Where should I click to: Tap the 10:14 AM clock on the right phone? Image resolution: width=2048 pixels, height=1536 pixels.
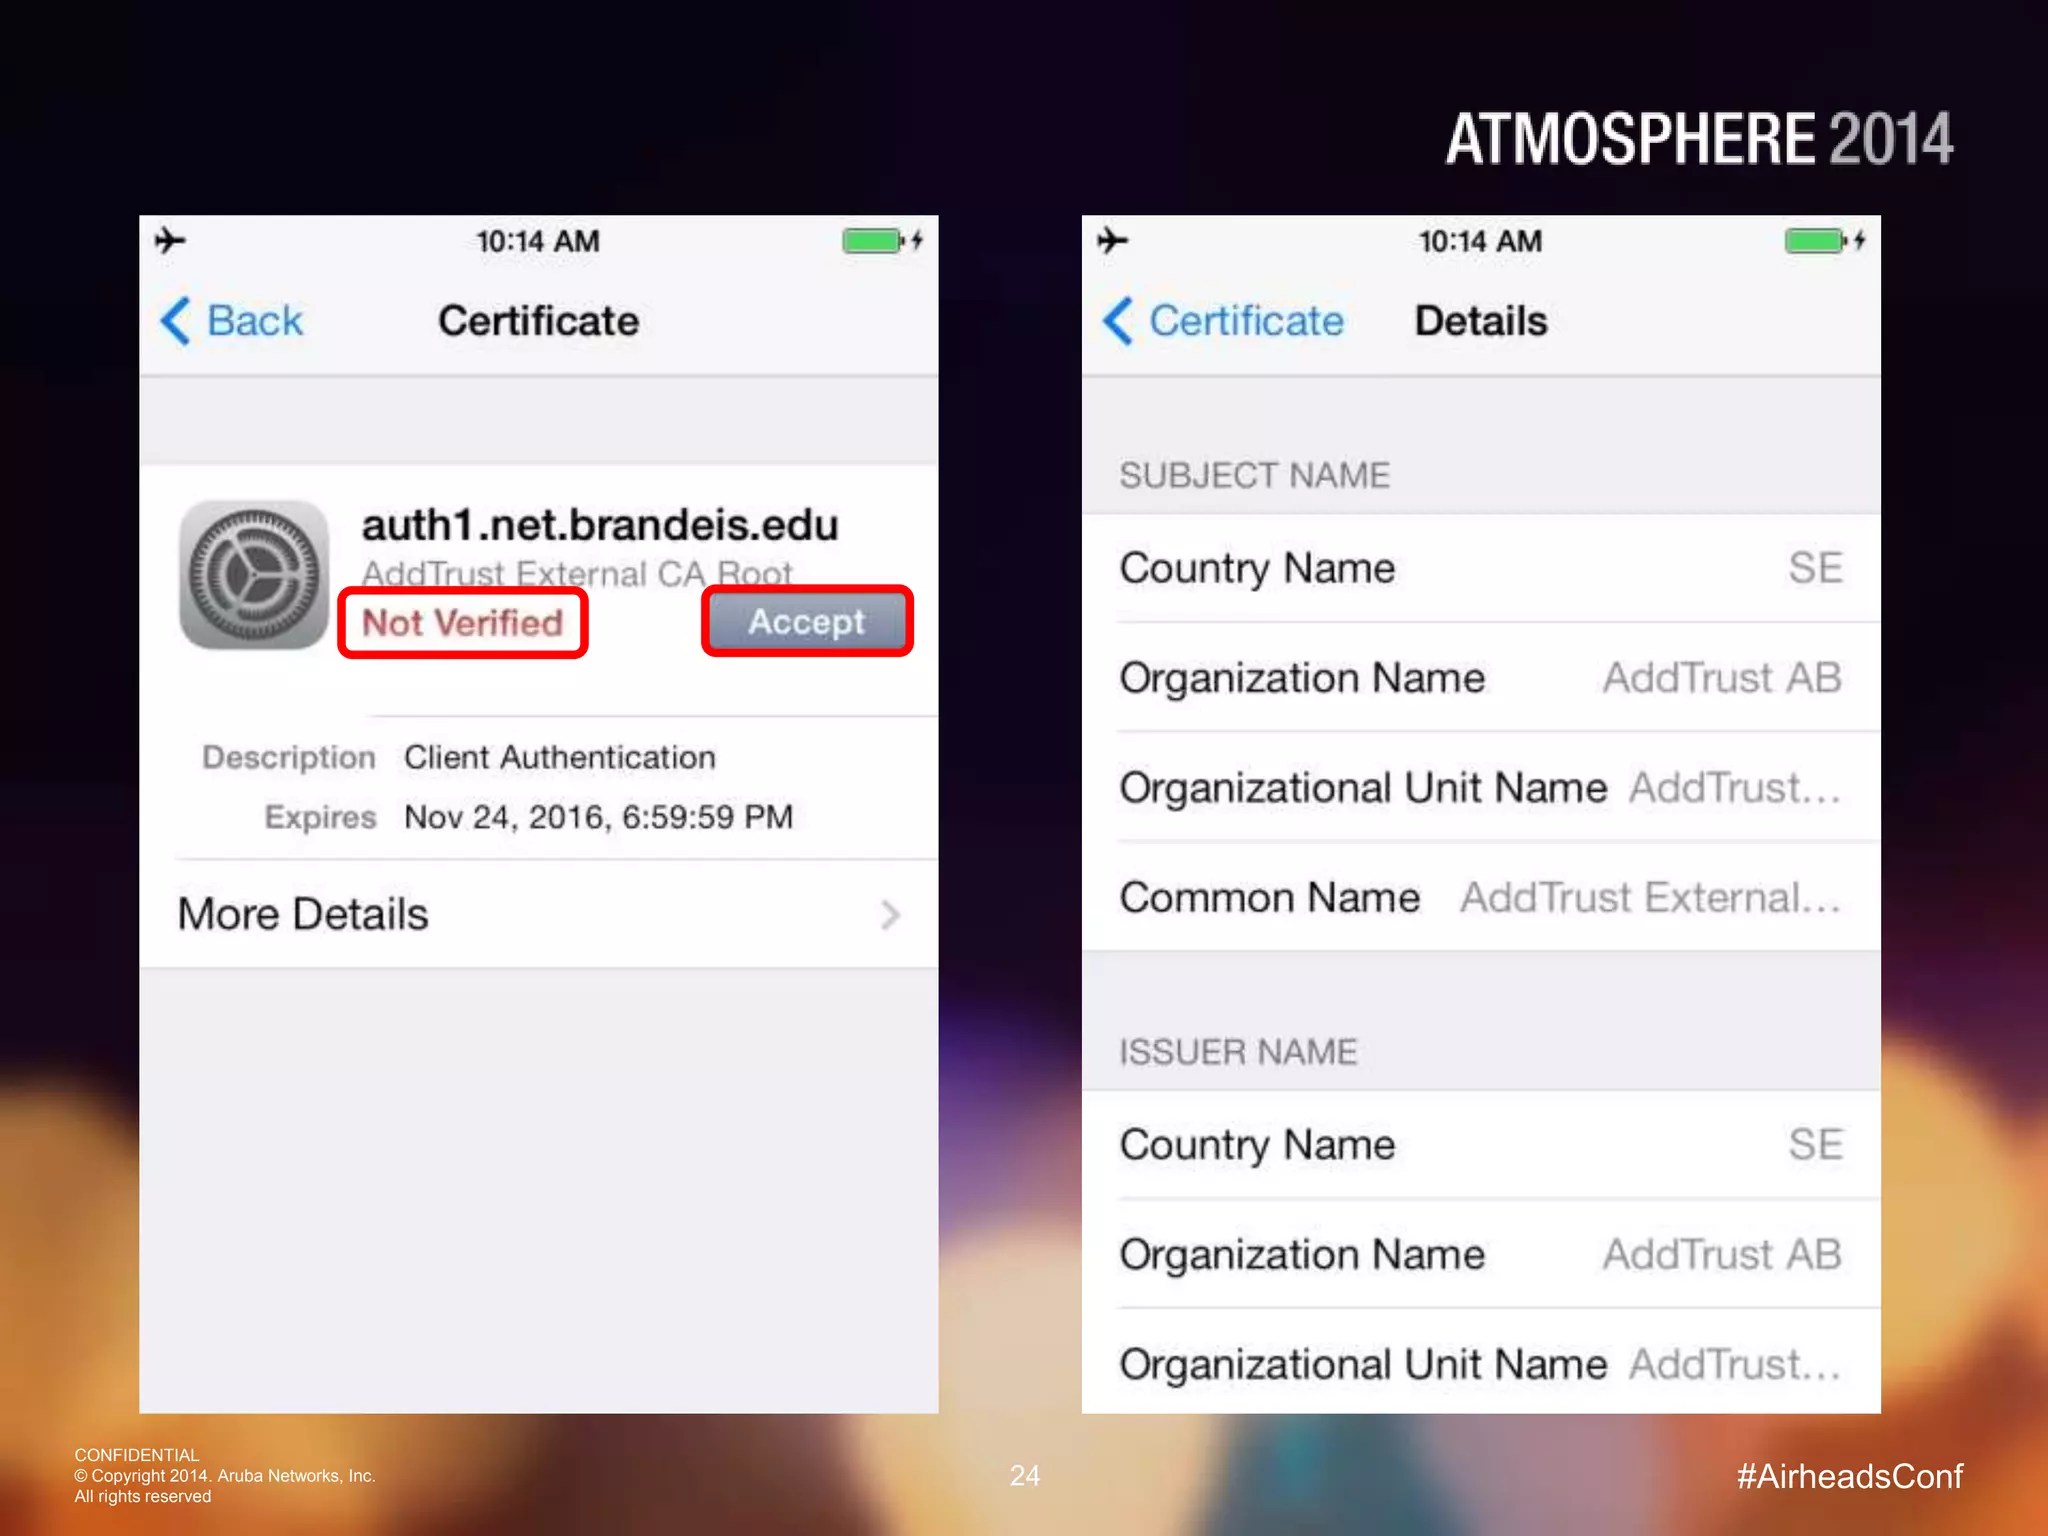(x=1480, y=241)
